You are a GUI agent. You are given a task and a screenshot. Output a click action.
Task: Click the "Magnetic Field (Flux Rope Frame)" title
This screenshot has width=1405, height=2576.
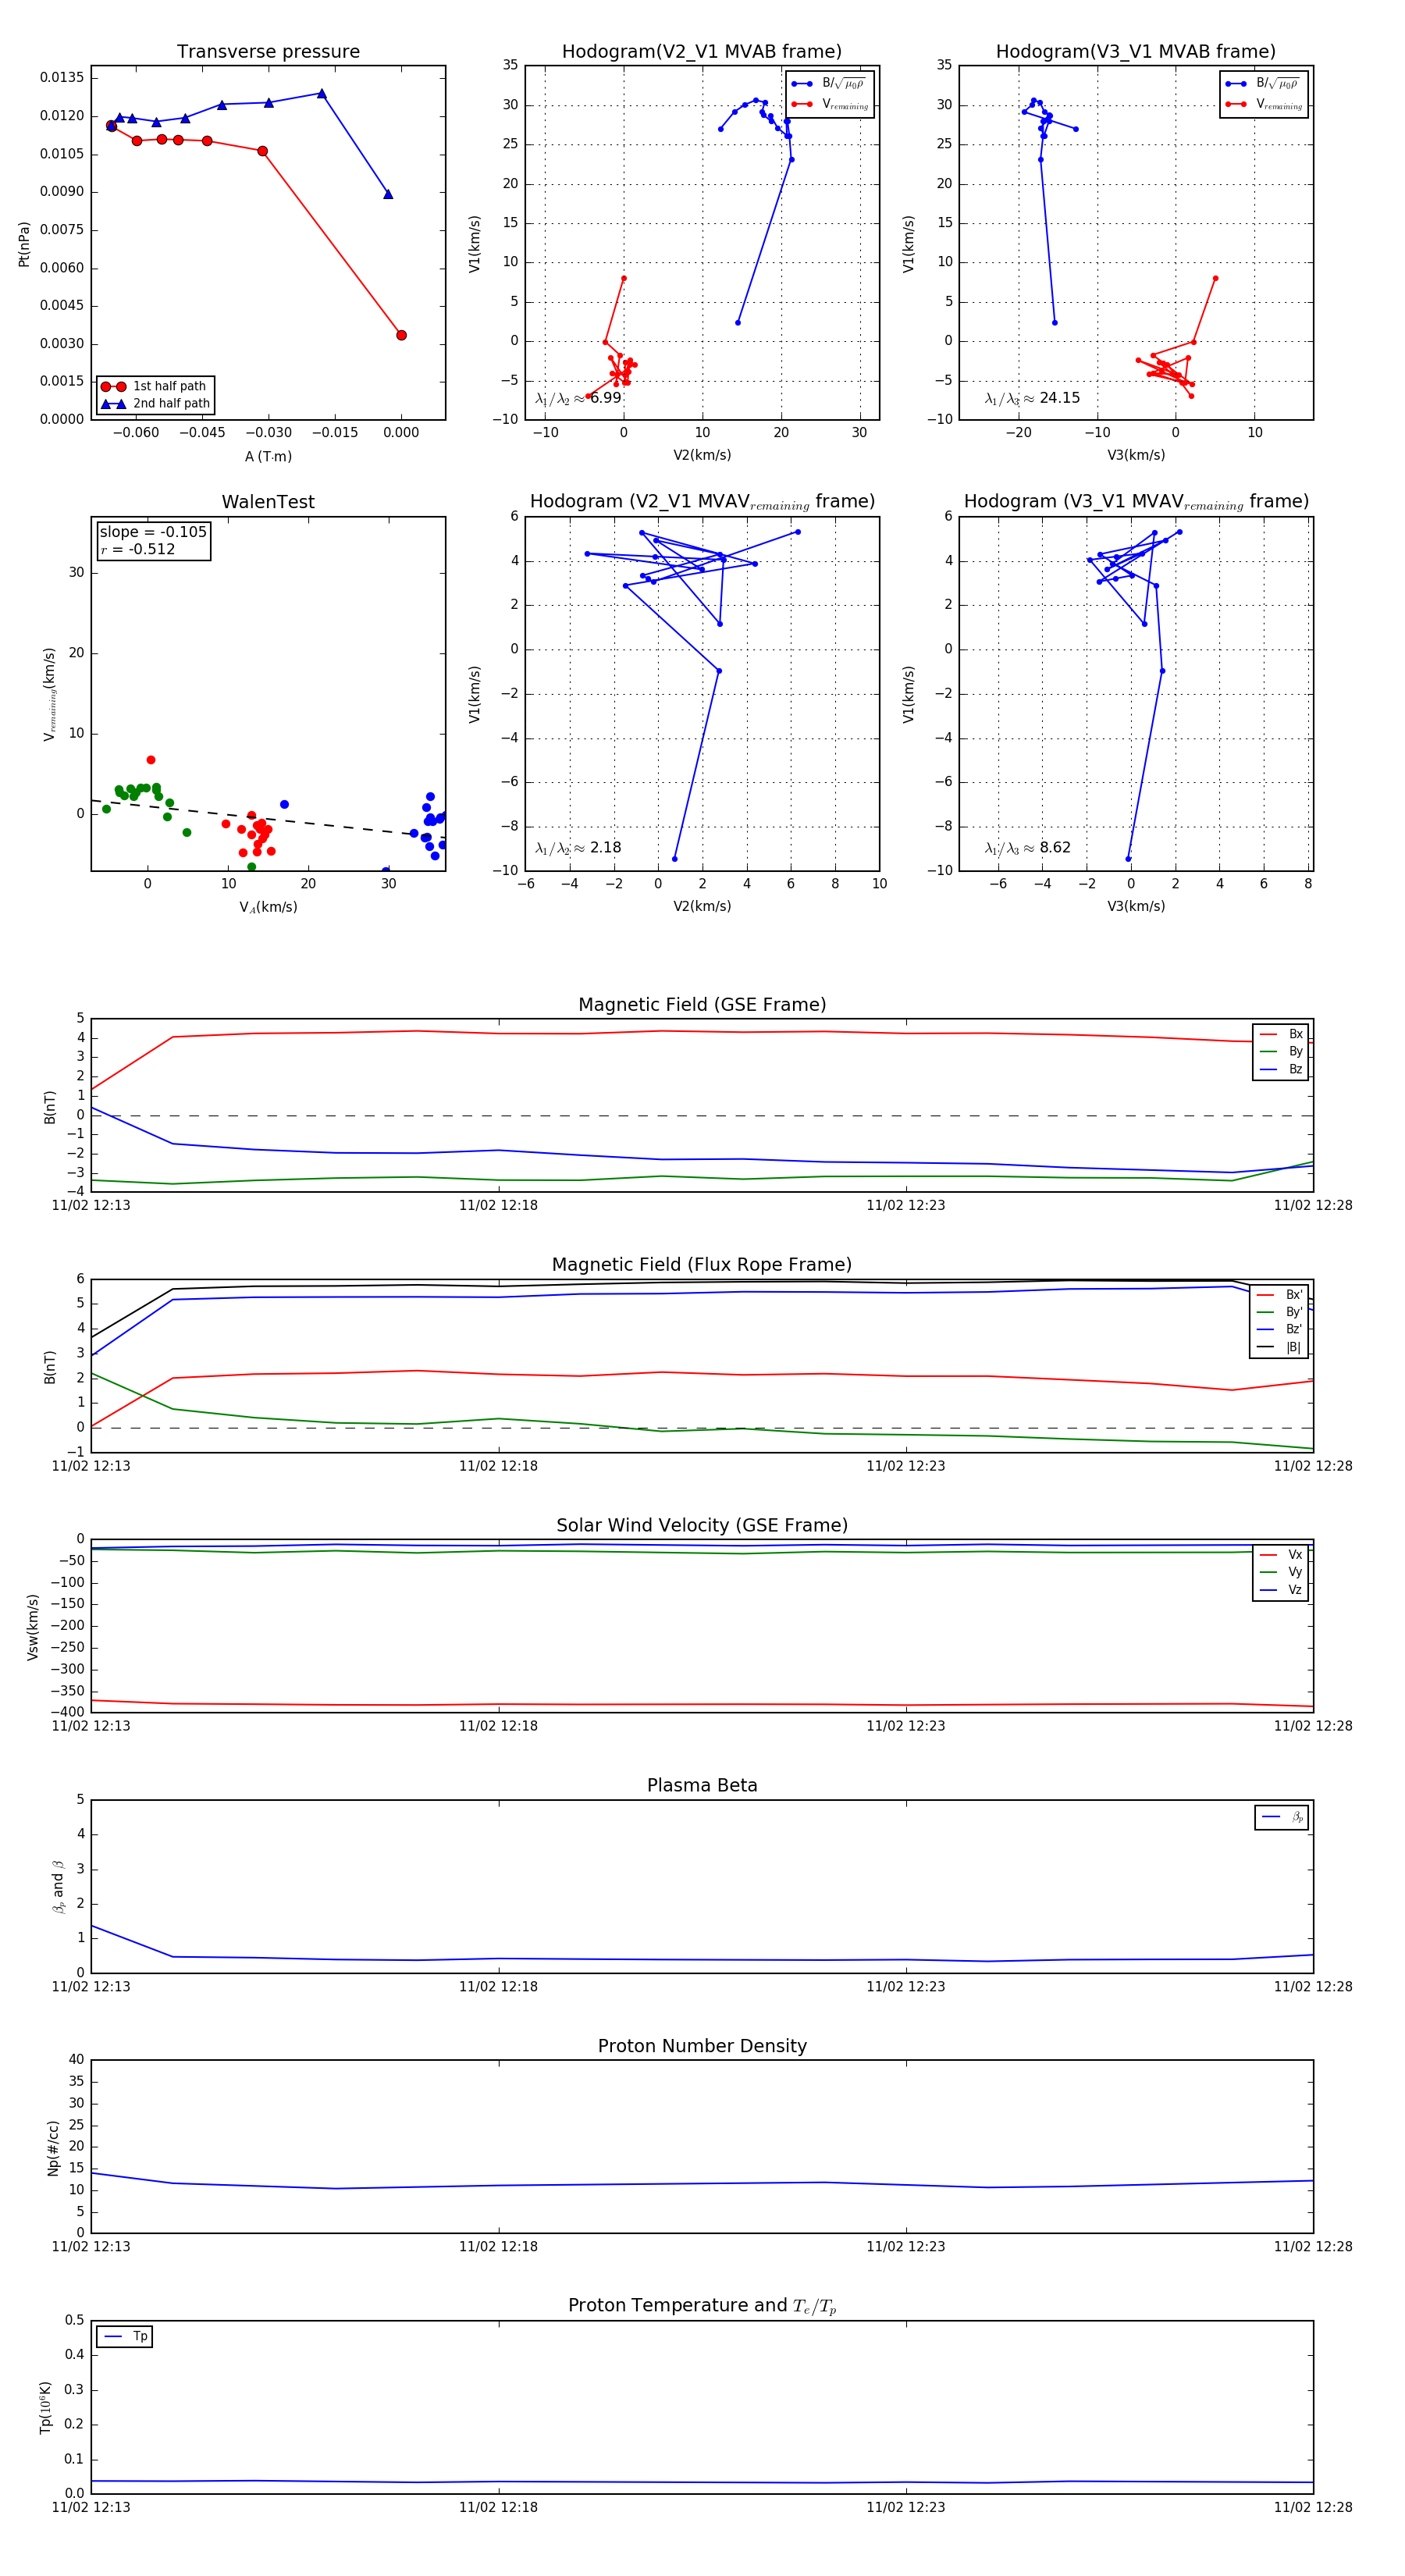click(702, 1264)
